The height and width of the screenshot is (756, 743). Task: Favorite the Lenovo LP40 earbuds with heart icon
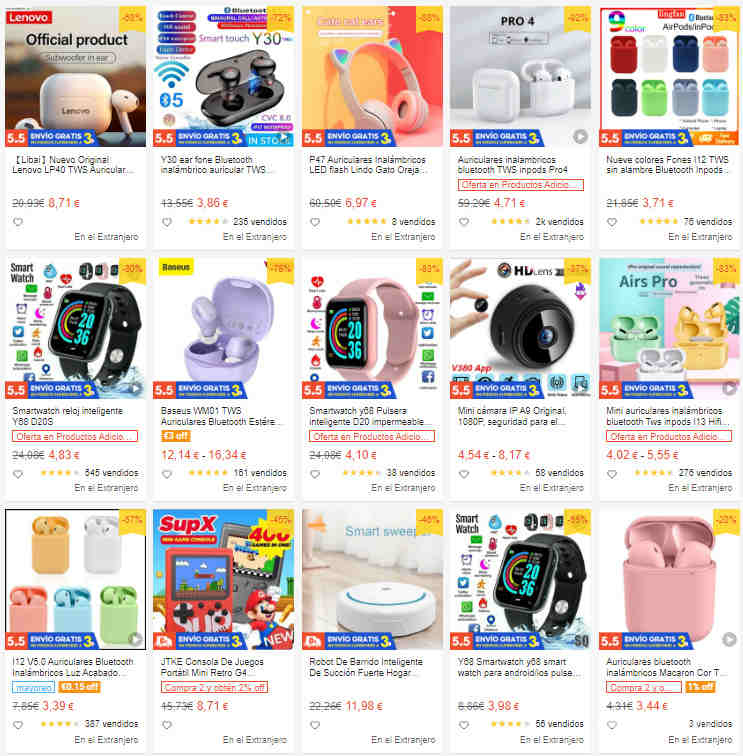[18, 222]
